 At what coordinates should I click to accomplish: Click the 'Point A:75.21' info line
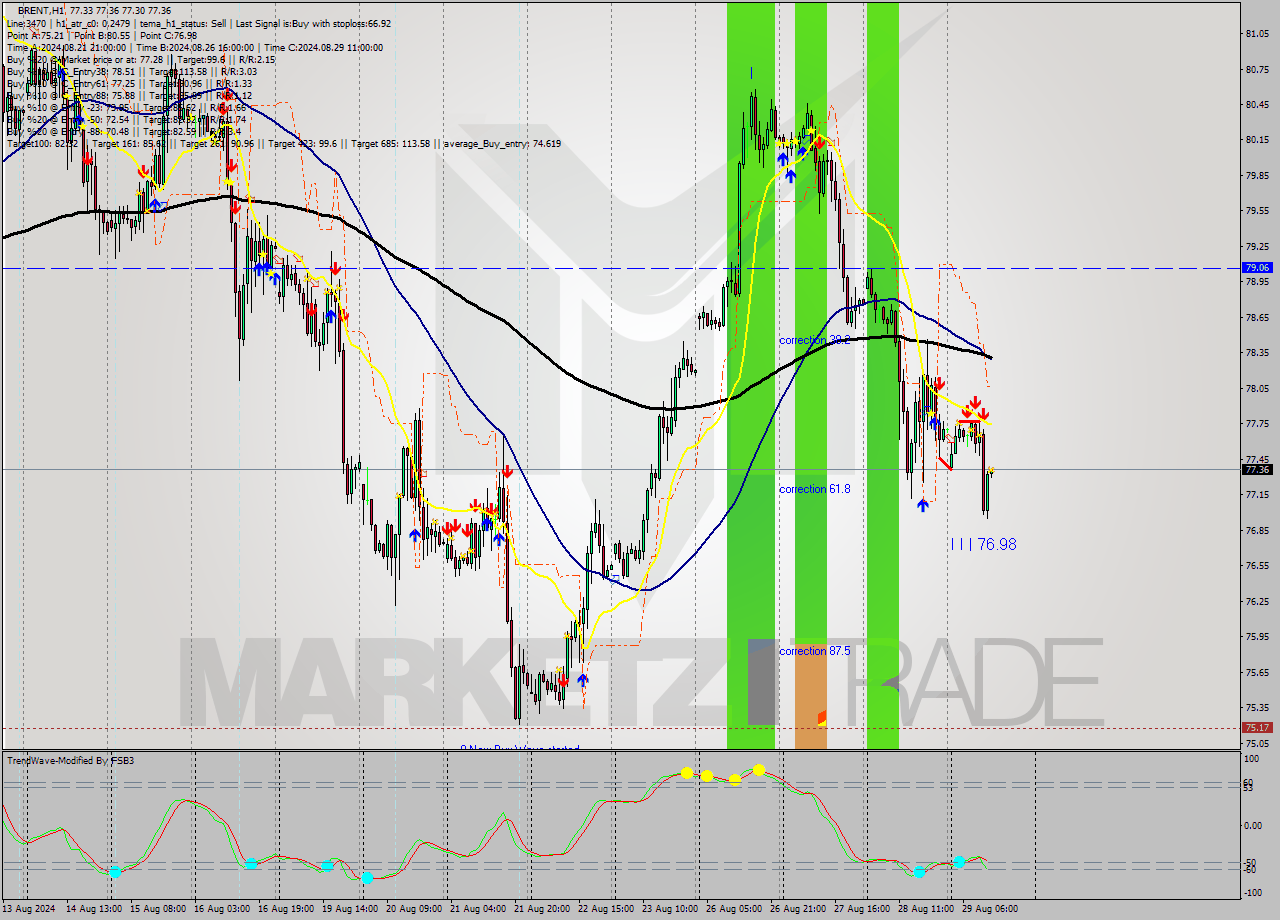point(36,35)
